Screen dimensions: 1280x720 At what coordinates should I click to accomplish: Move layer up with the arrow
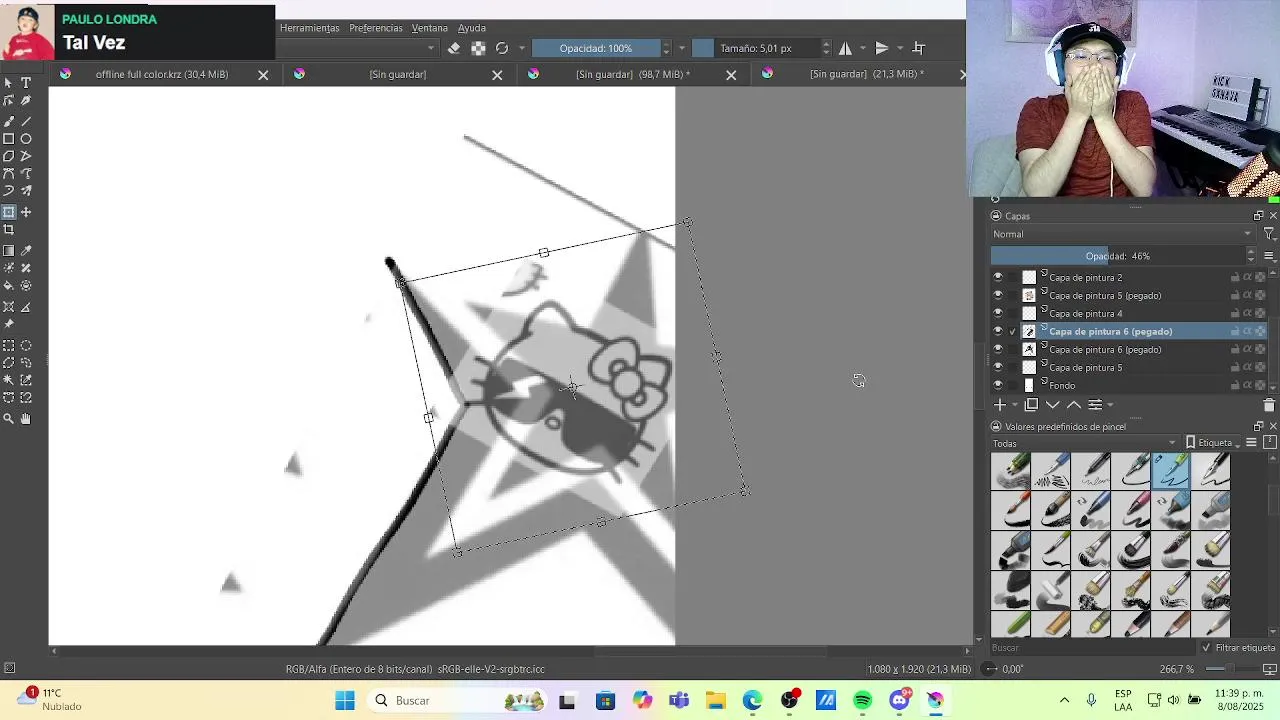pyautogui.click(x=1073, y=405)
